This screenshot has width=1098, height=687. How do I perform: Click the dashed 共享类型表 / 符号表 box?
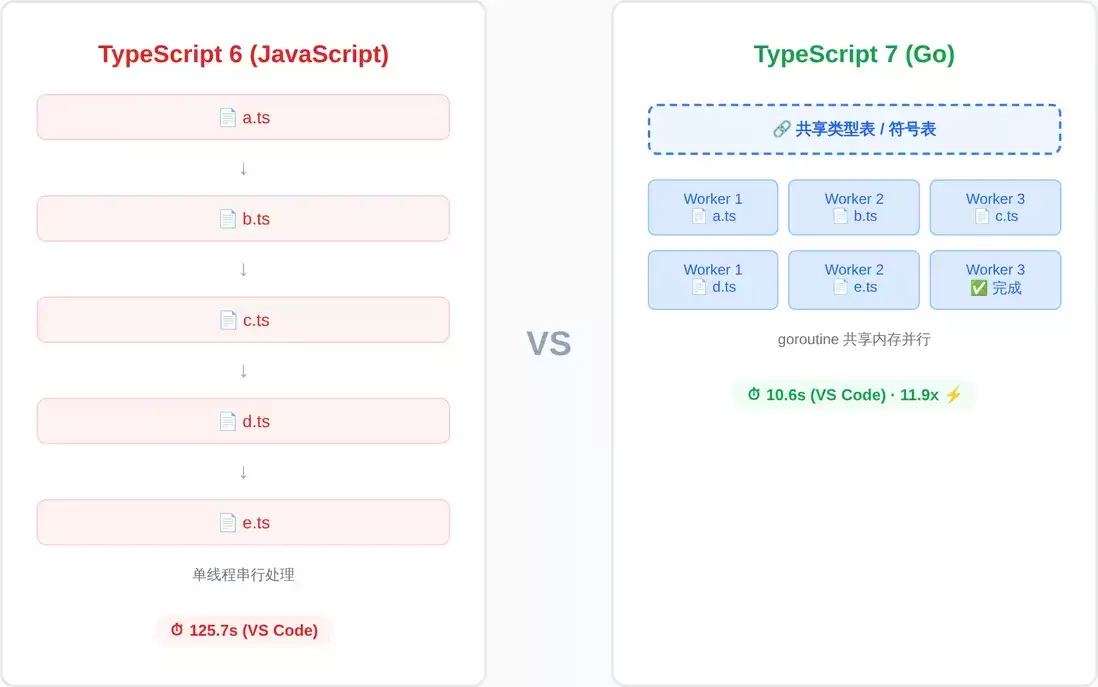click(854, 130)
